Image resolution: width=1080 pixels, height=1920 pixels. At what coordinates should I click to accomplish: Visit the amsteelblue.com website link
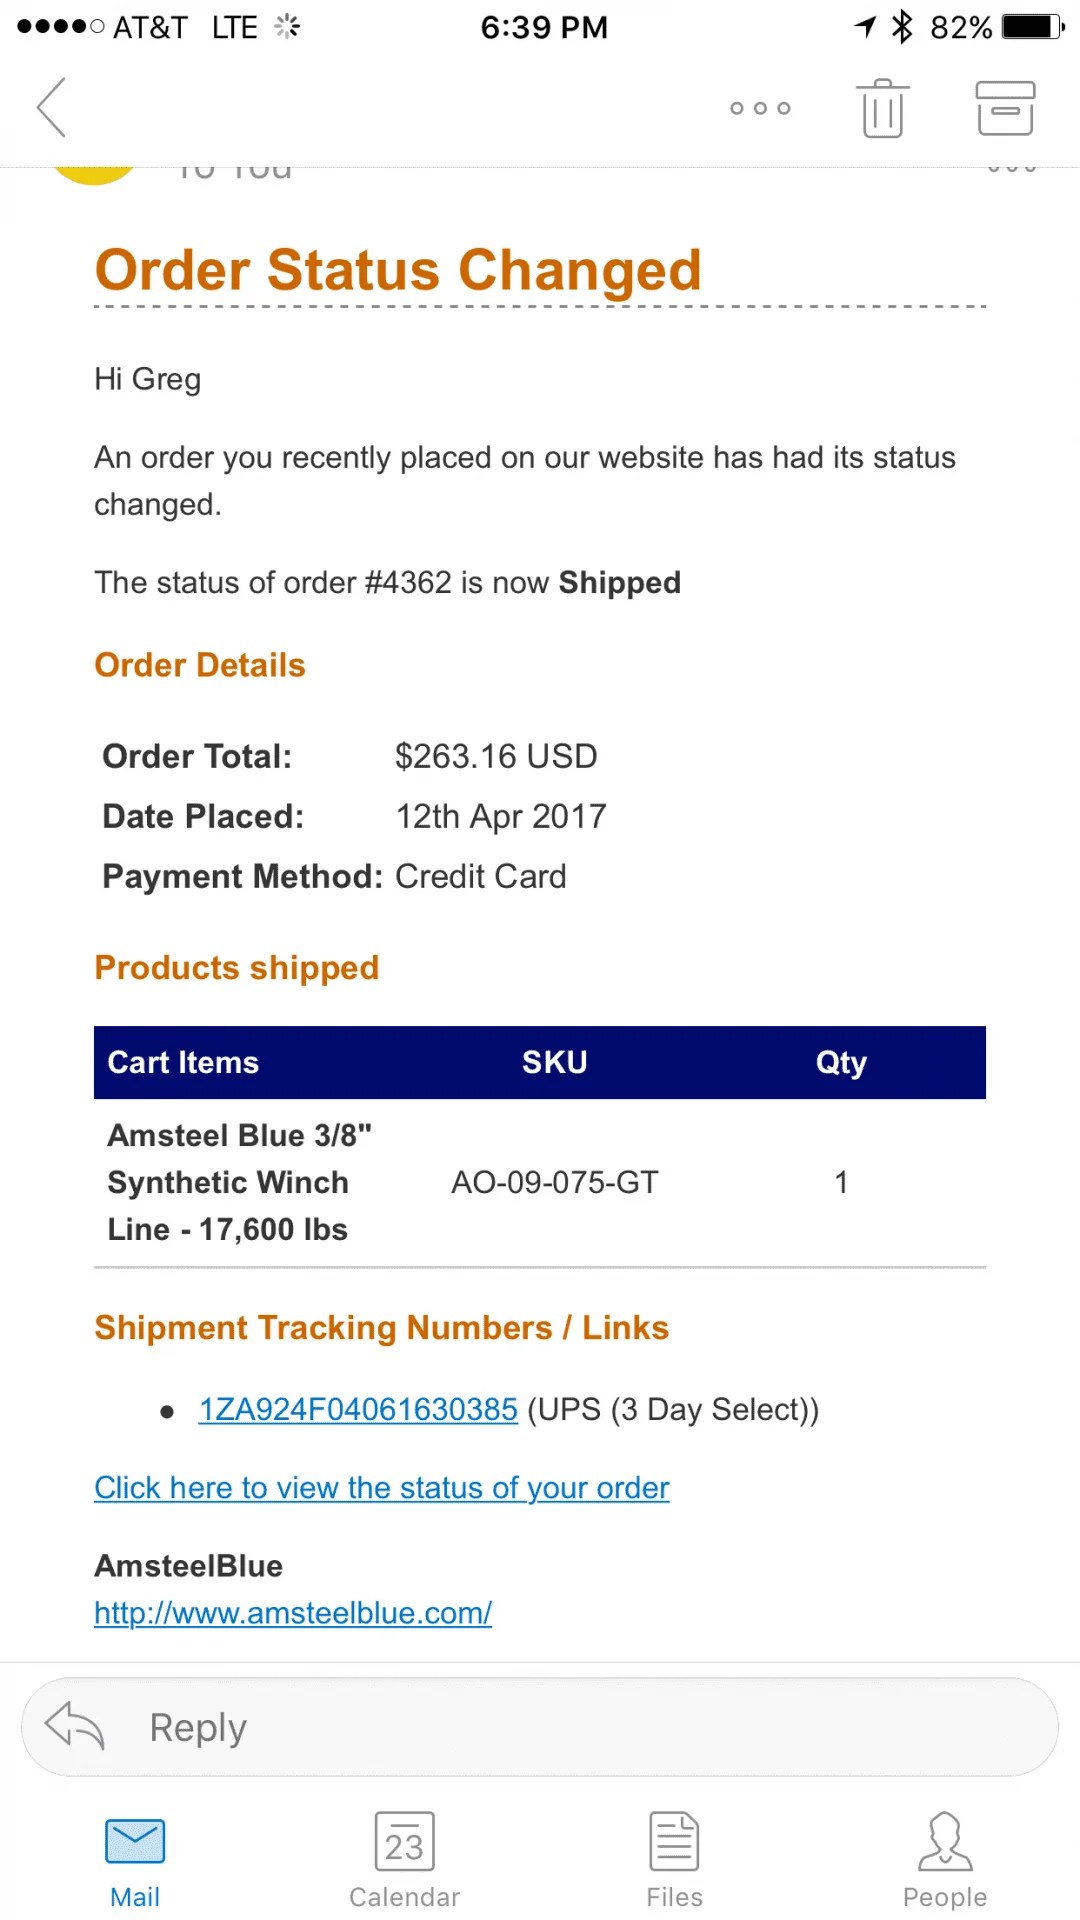(x=292, y=1612)
